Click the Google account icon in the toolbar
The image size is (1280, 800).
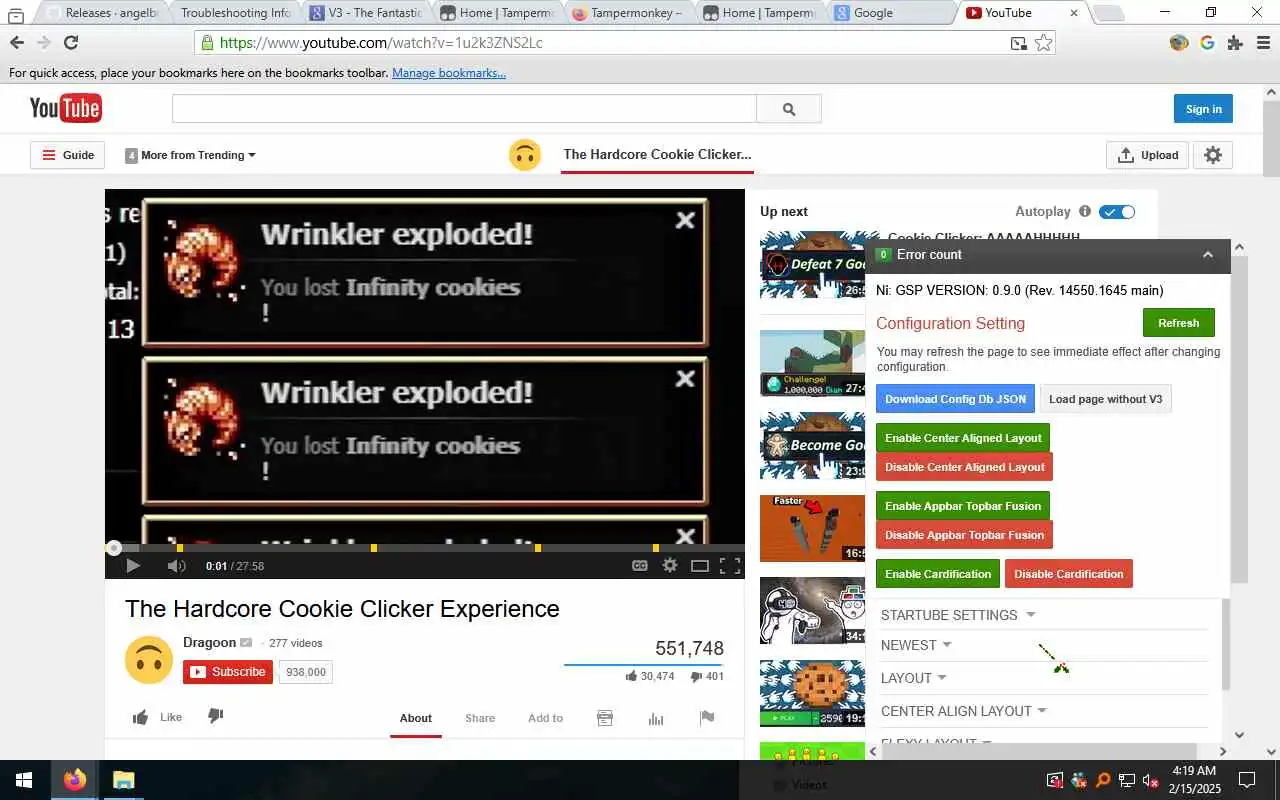point(1207,43)
